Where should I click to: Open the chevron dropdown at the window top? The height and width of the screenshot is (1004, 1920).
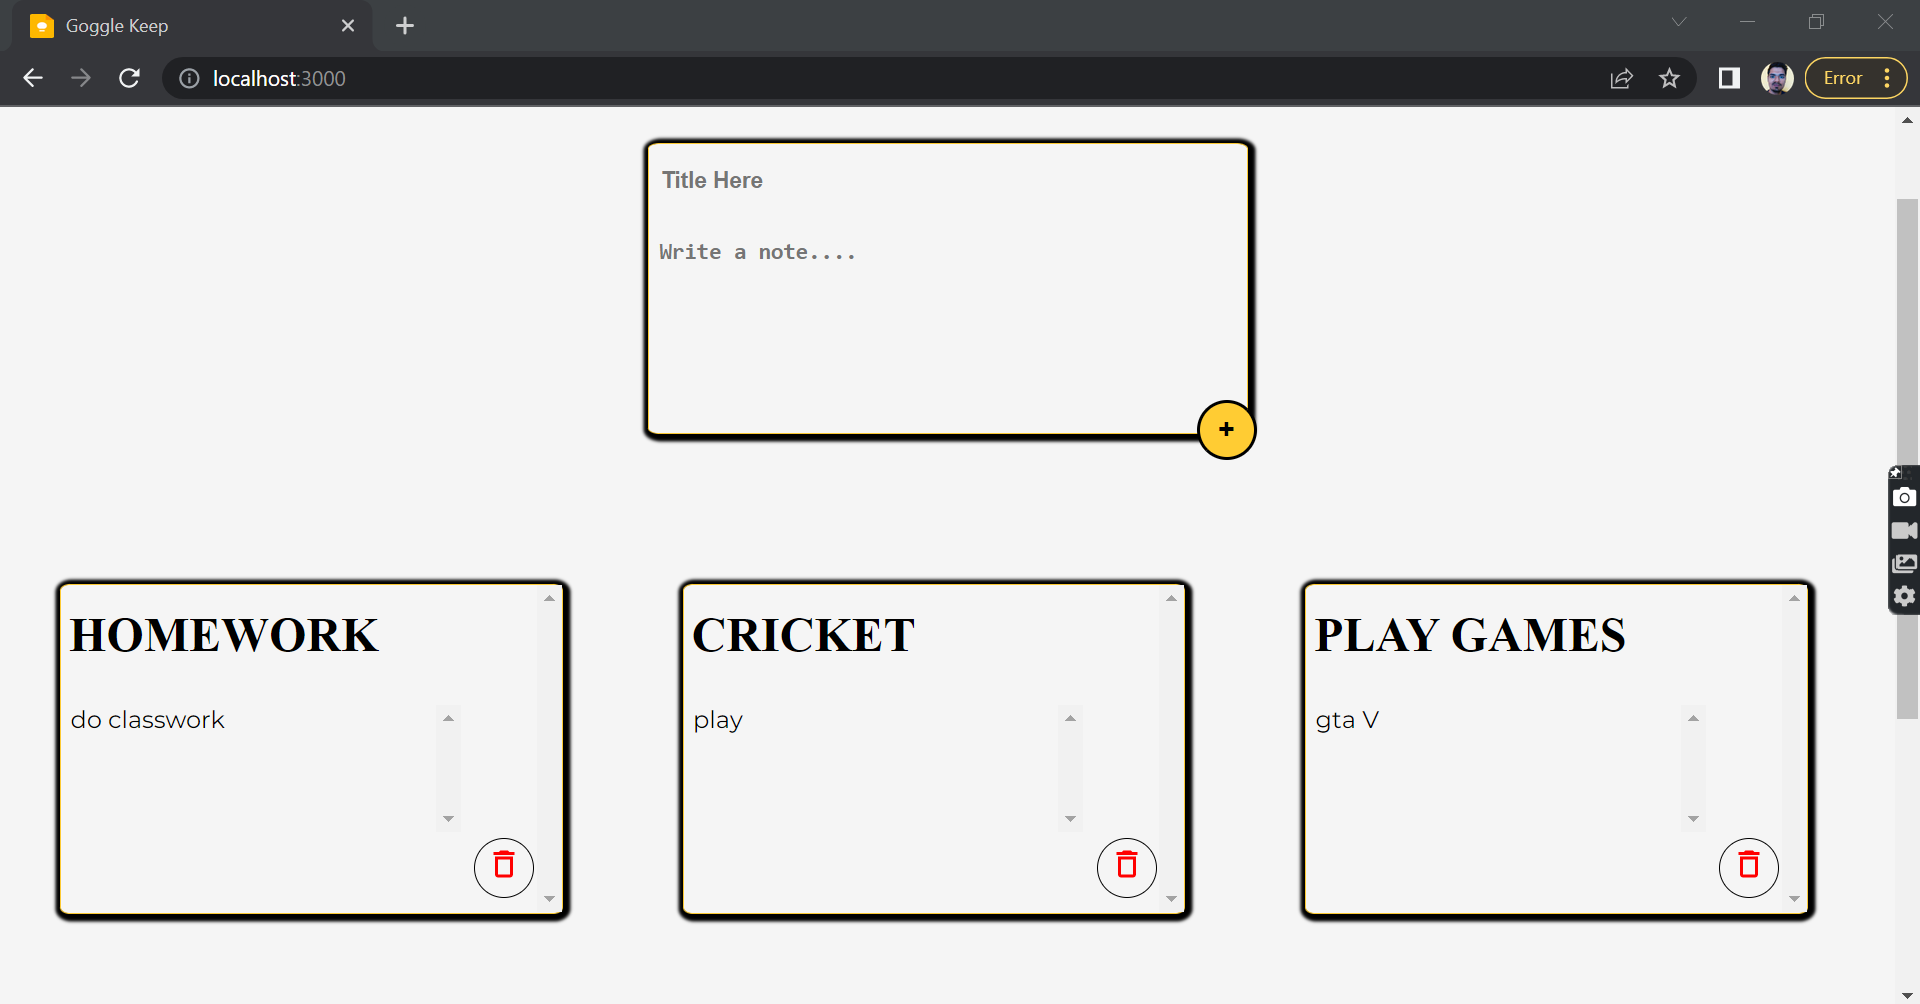coord(1678,21)
